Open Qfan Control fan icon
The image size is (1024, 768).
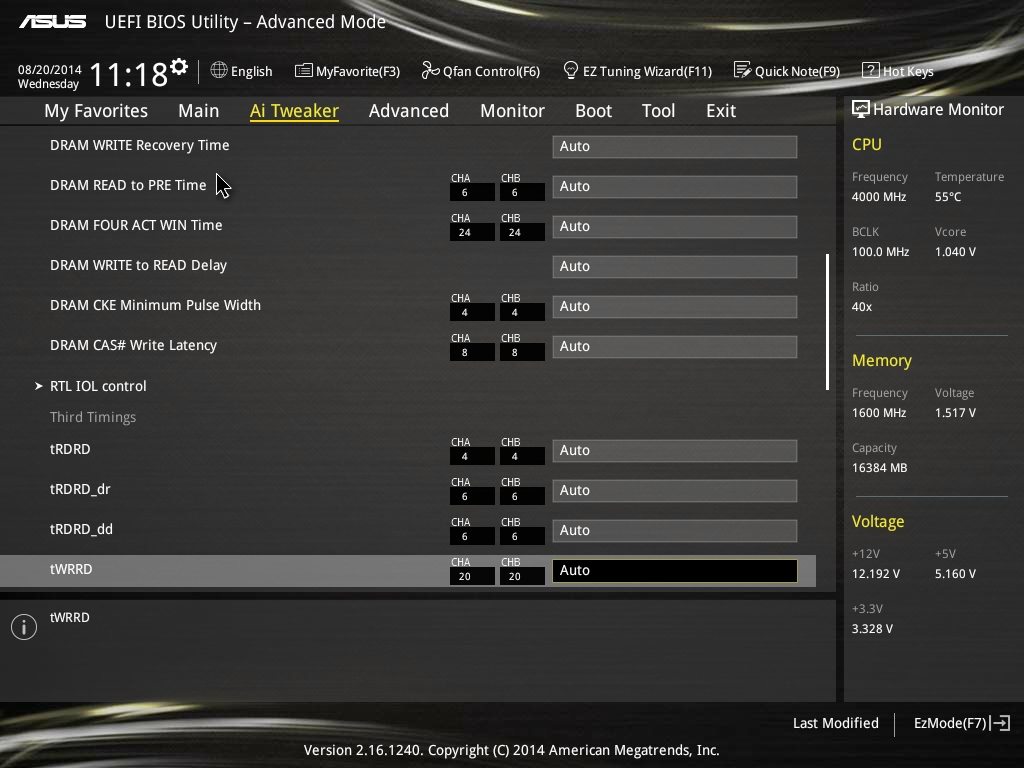(430, 70)
